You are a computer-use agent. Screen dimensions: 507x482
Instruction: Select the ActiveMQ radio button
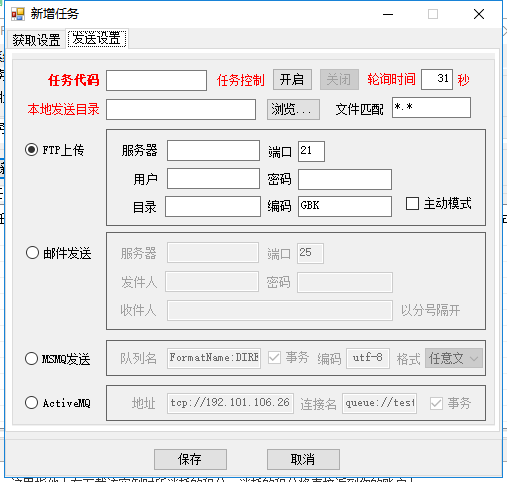point(31,403)
